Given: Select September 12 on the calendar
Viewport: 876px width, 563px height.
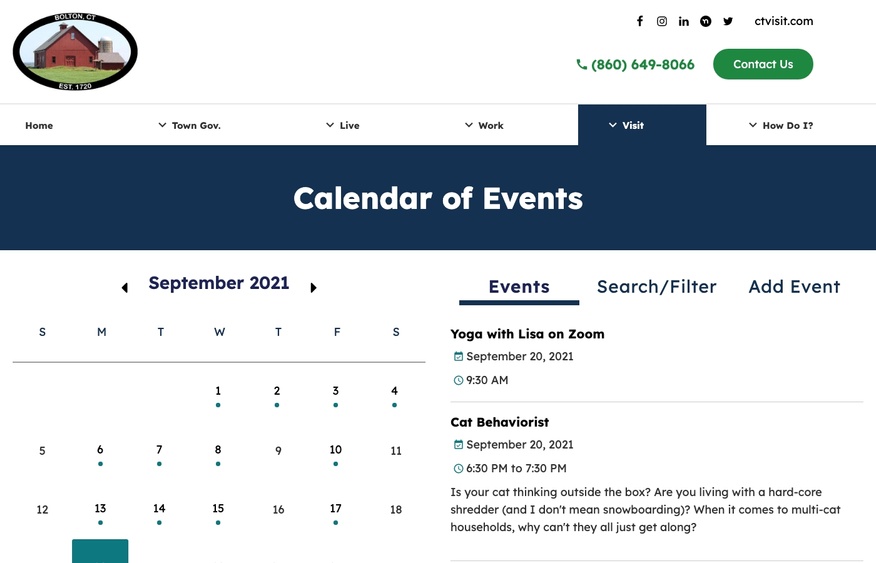Looking at the screenshot, I should [42, 509].
